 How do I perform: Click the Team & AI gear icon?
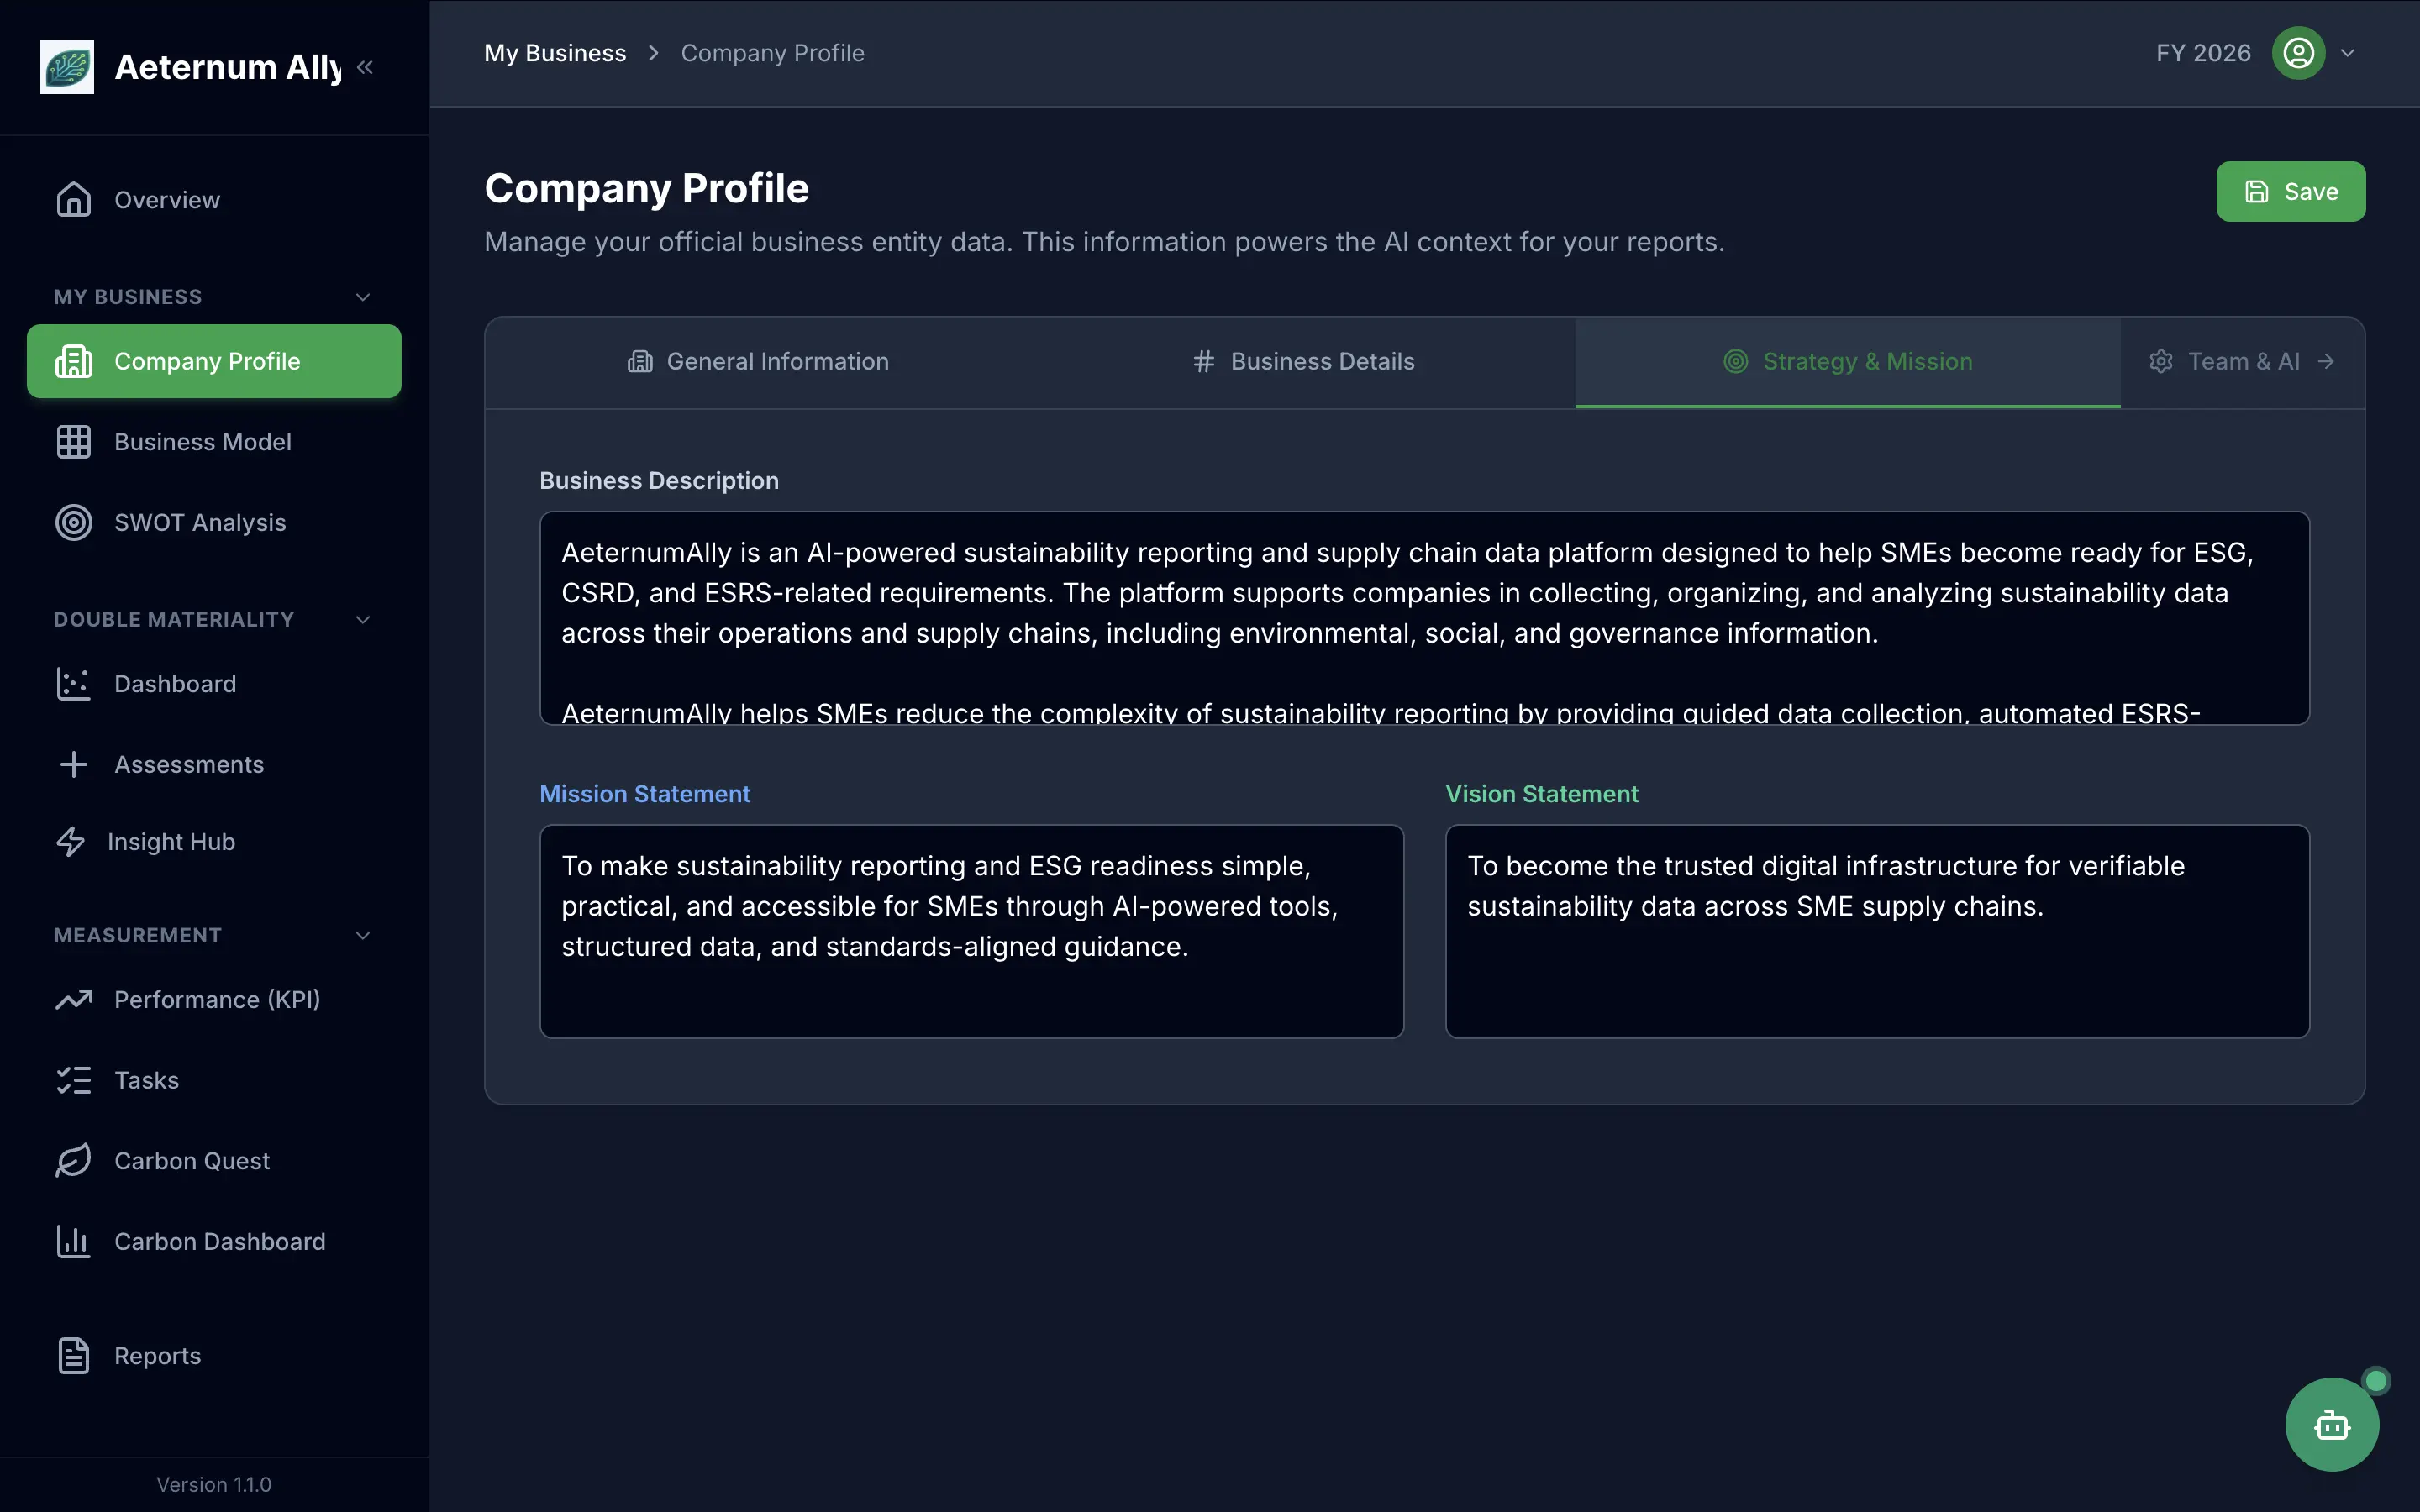(x=2161, y=361)
